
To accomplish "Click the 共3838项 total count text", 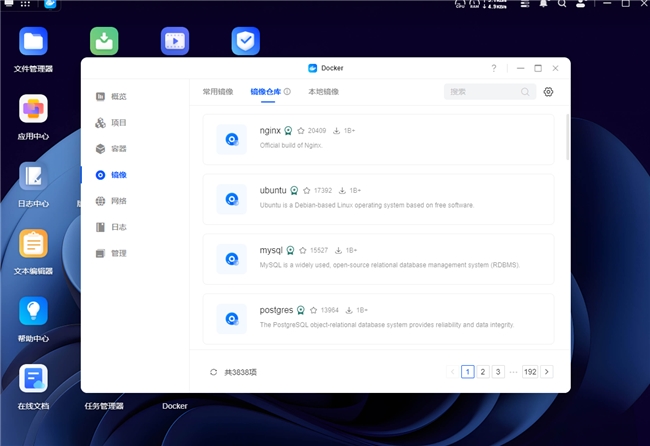I will coord(240,372).
